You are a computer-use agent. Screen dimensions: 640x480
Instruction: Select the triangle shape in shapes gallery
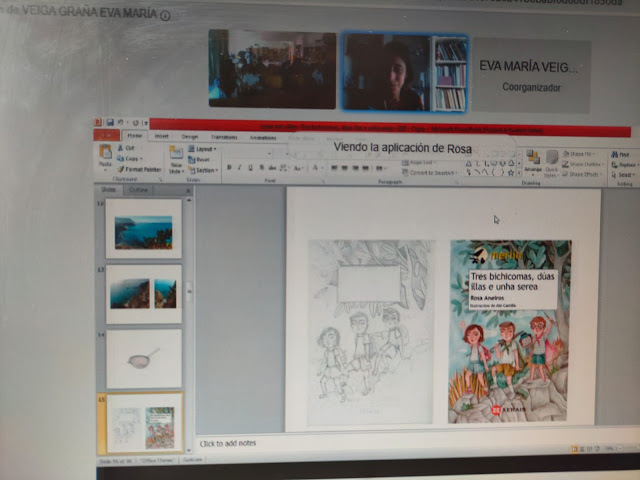pos(469,163)
